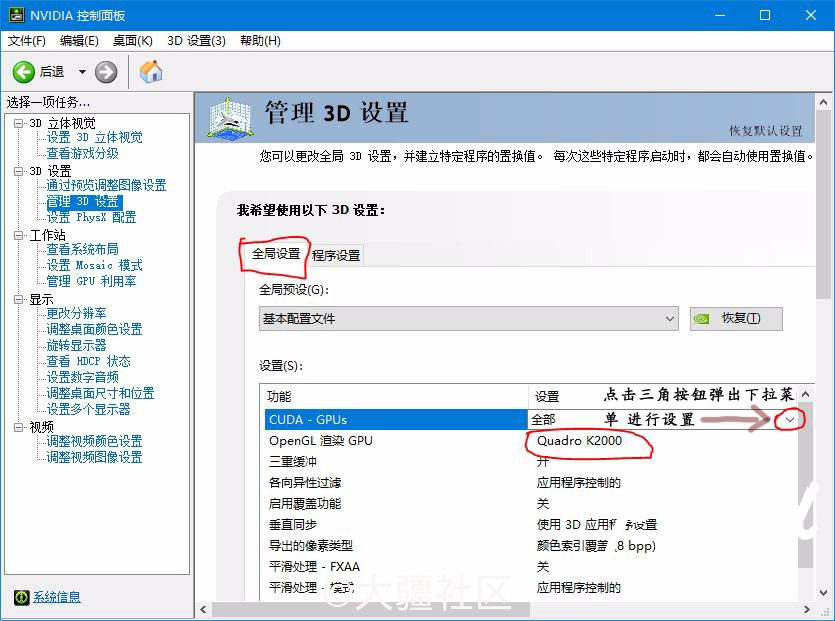Click the settings list scroll-up arrow

pyautogui.click(x=806, y=395)
